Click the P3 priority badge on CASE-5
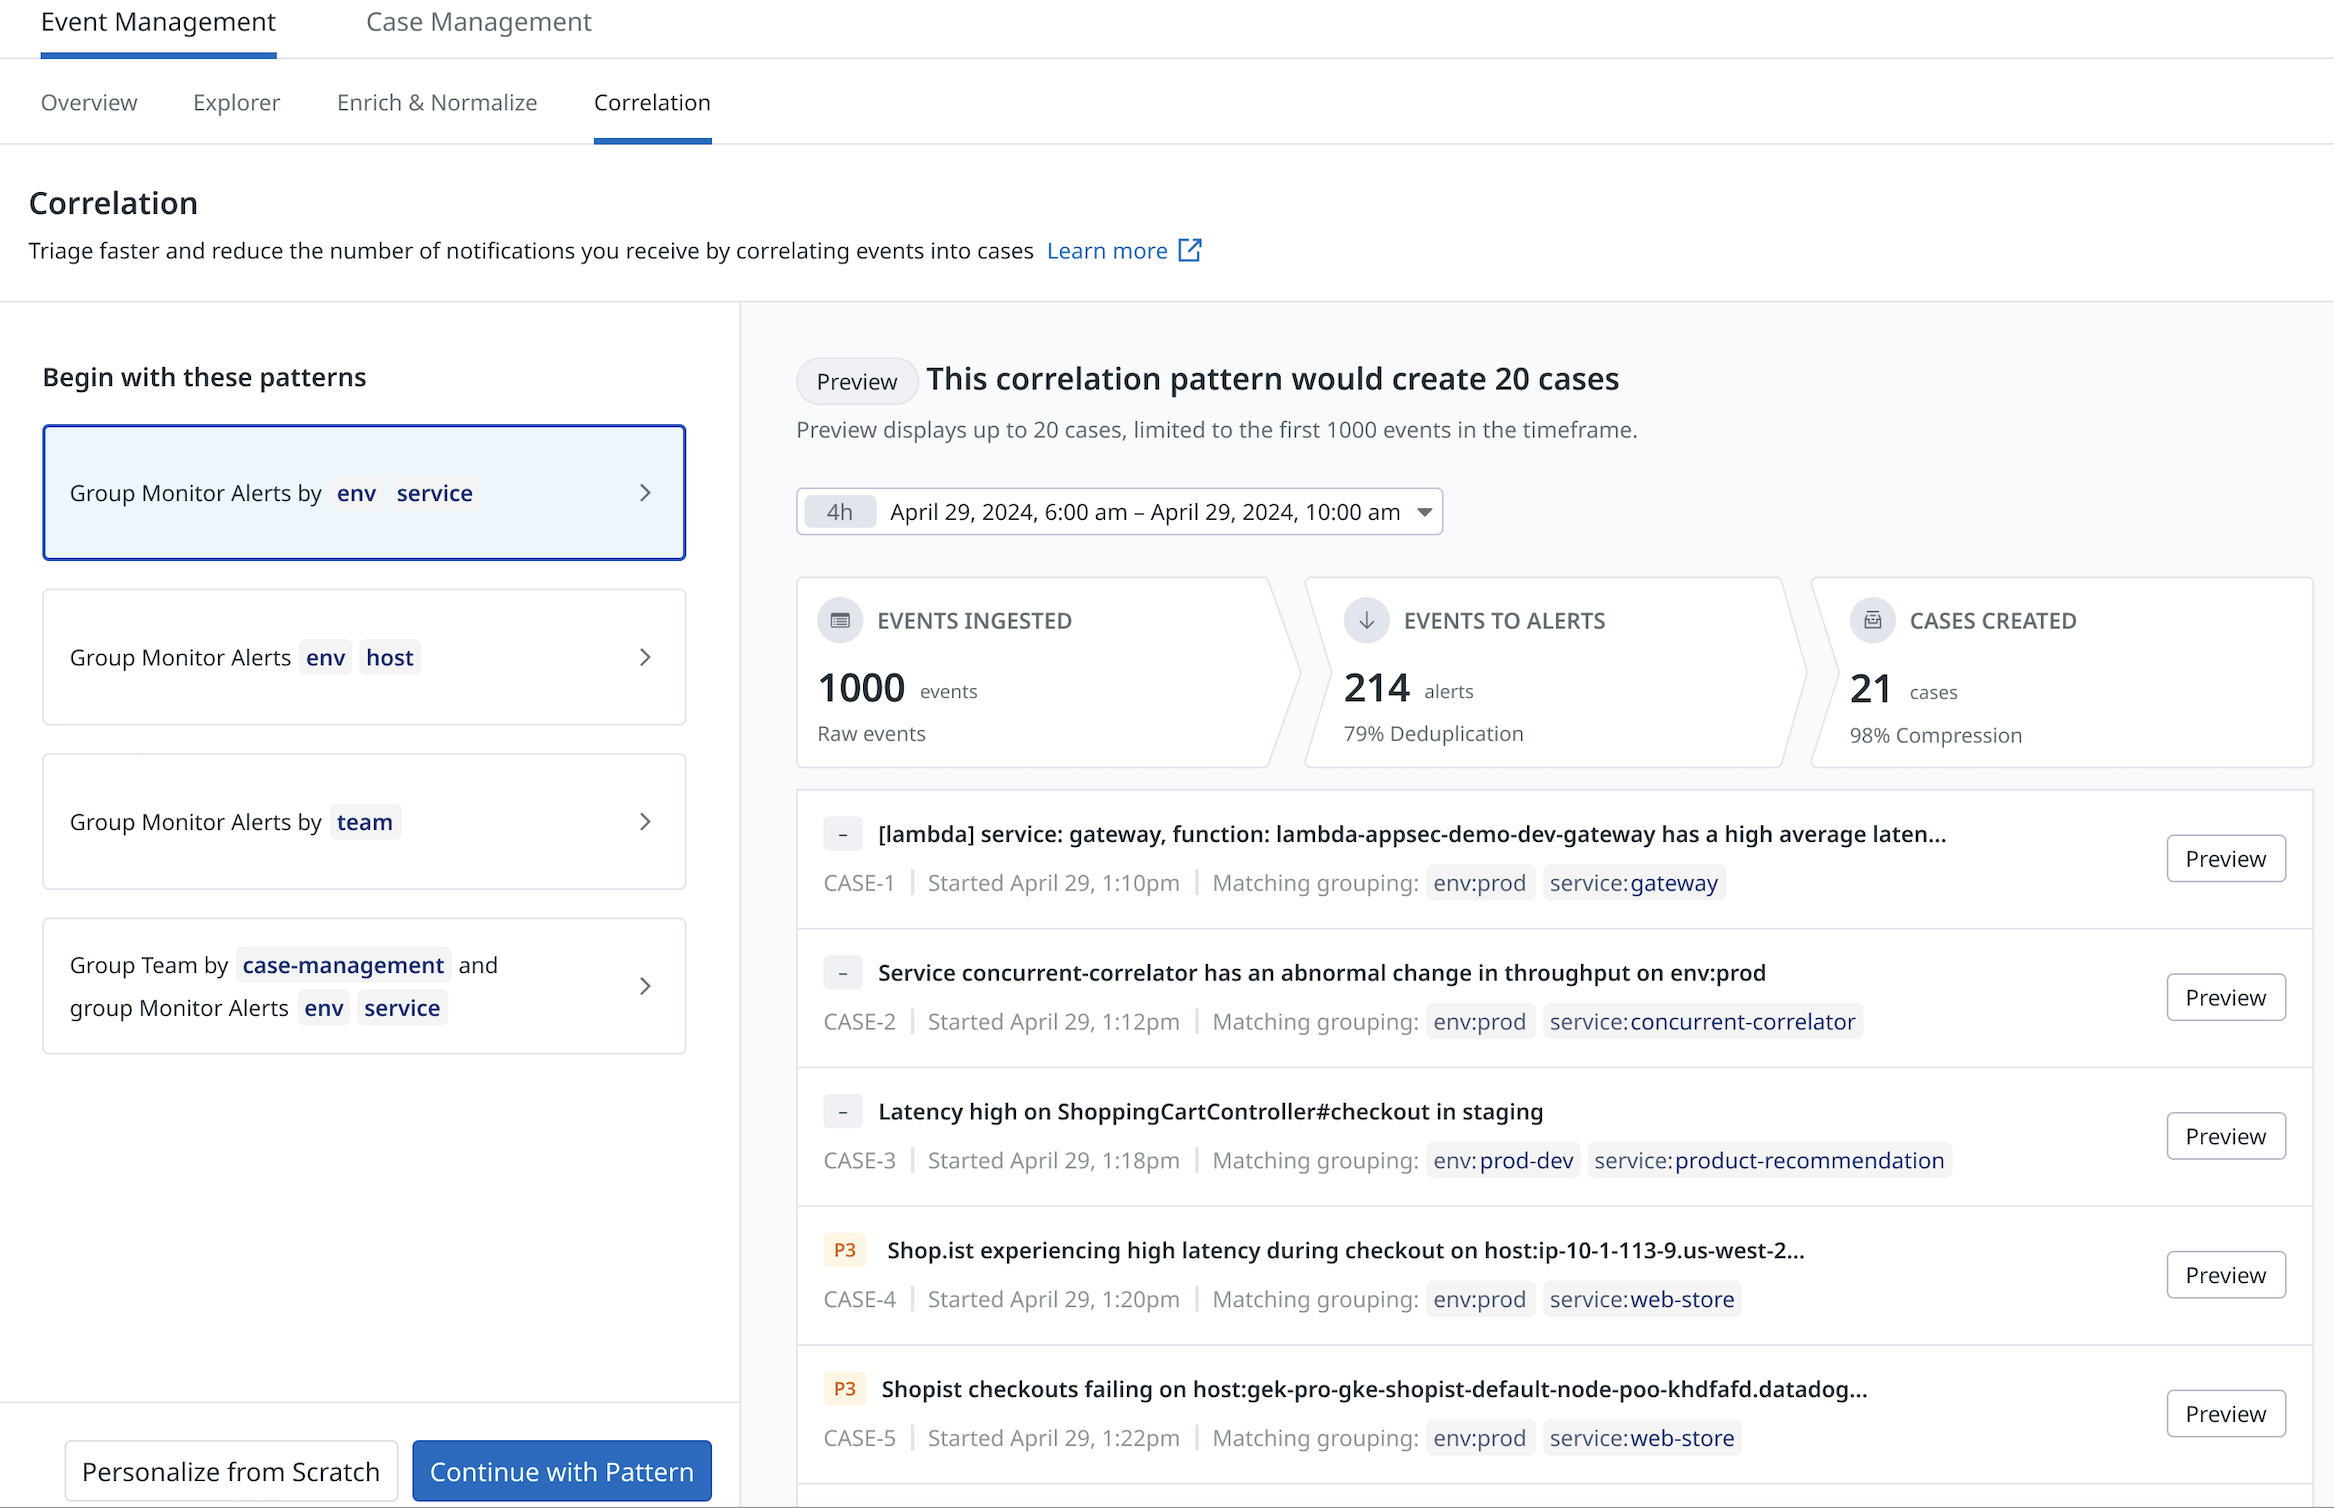This screenshot has height=1508, width=2334. point(844,1389)
